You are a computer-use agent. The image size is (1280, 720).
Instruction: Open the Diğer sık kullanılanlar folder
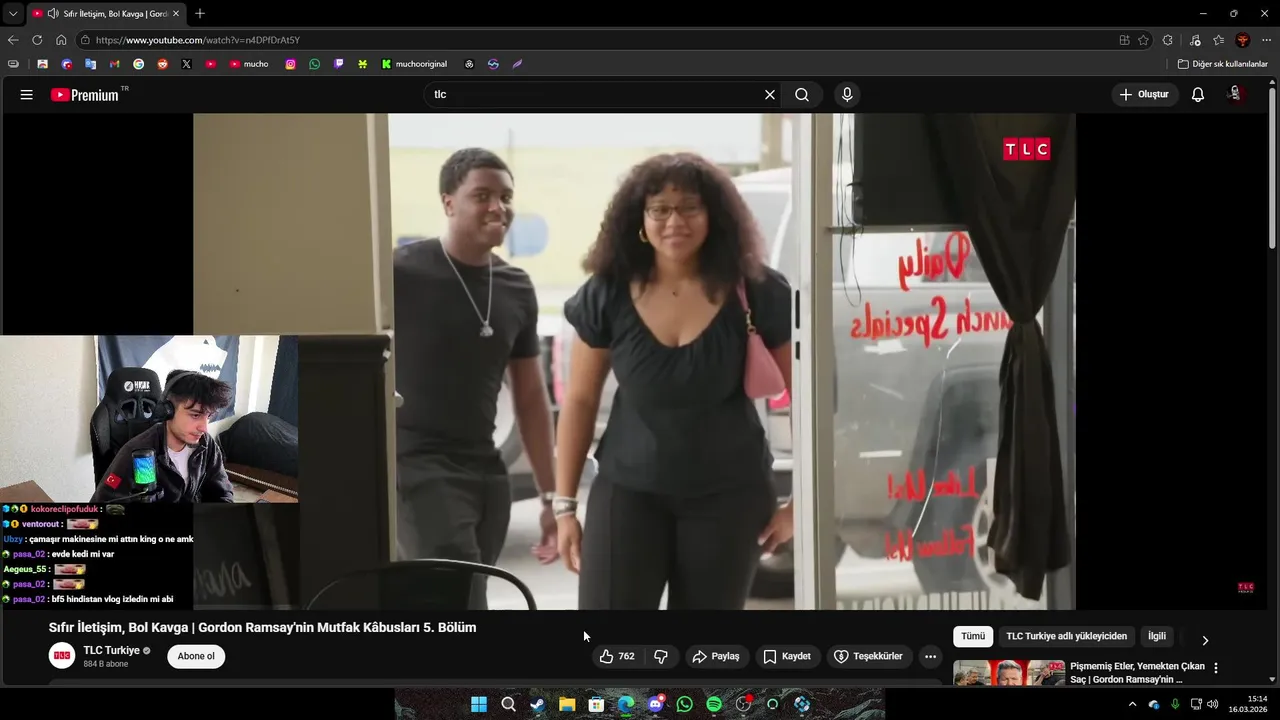(x=1222, y=64)
